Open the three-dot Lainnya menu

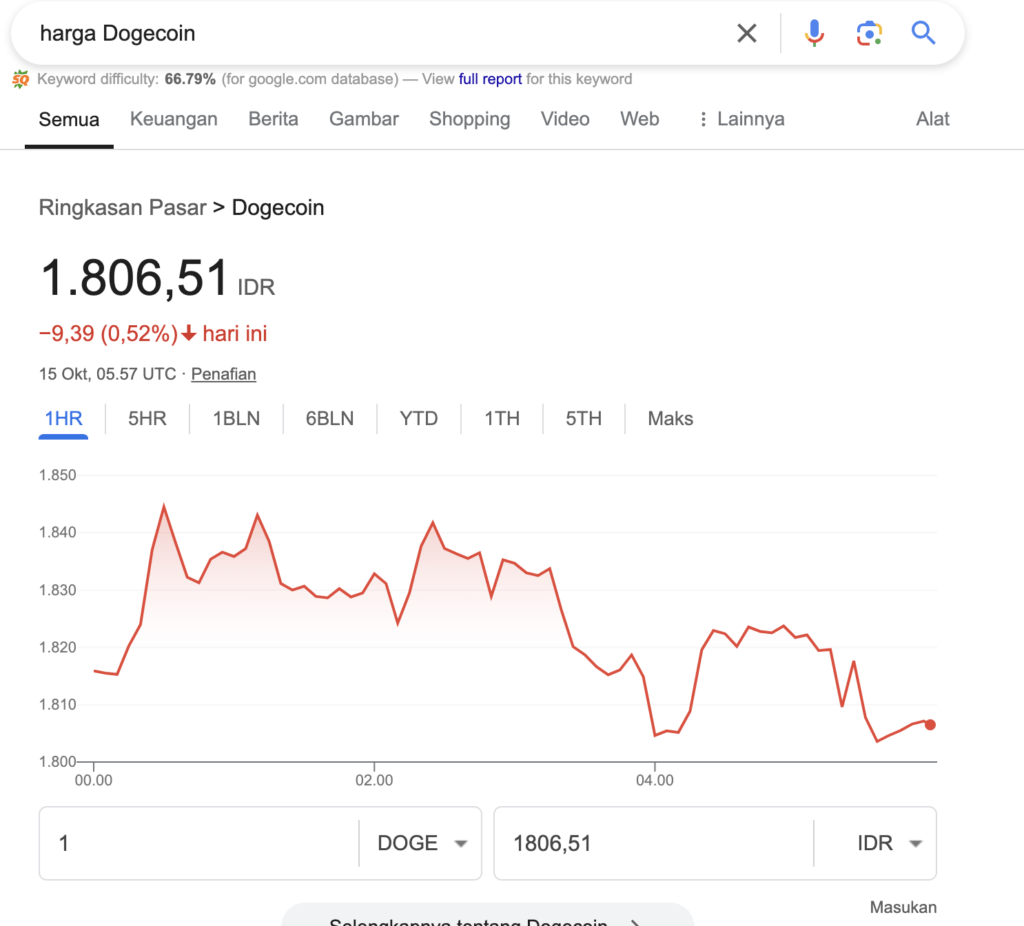click(741, 119)
